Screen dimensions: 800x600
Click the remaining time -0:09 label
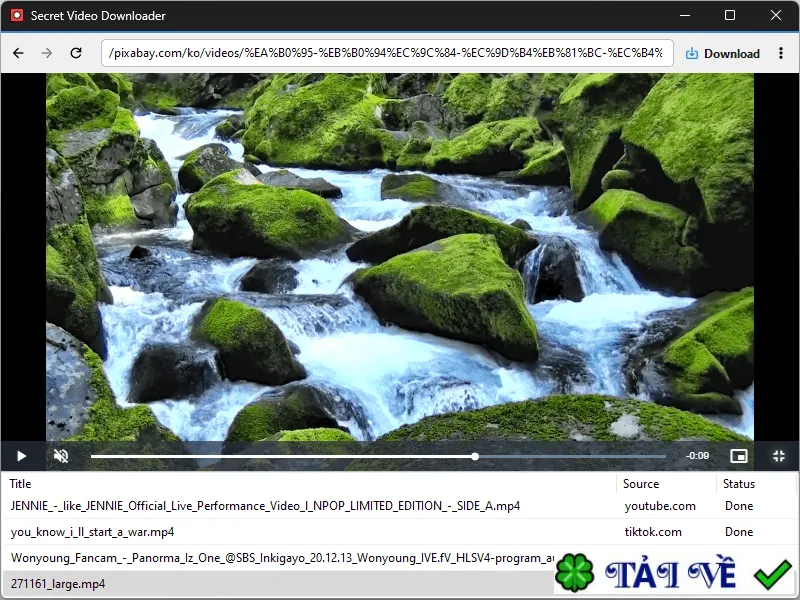pos(697,456)
